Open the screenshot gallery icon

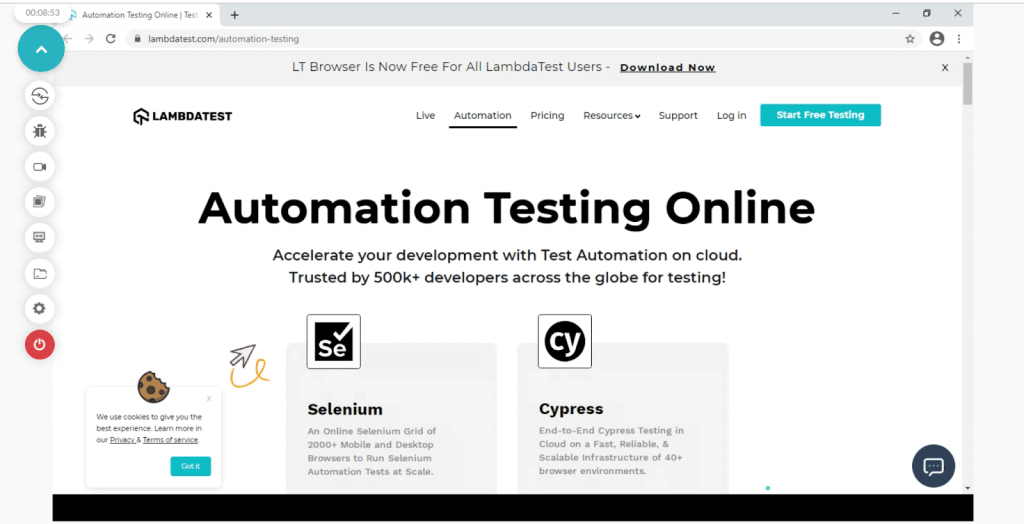(x=40, y=202)
